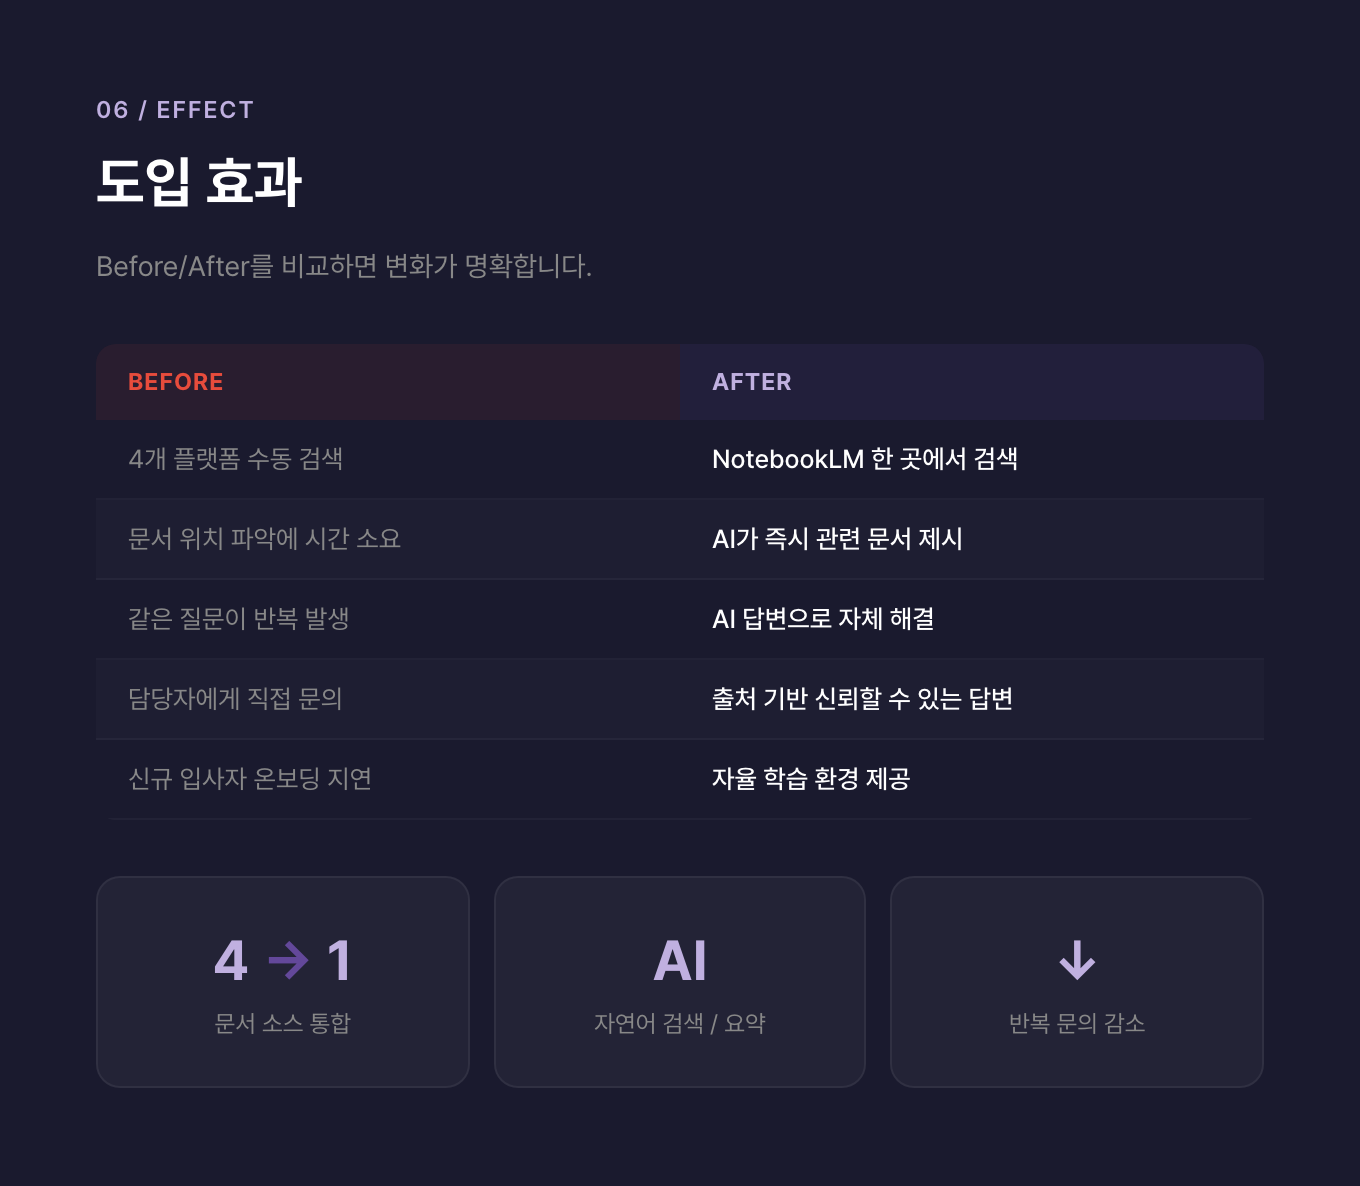The height and width of the screenshot is (1186, 1360).
Task: Click the large AI symbol in middle card
Action: point(680,961)
